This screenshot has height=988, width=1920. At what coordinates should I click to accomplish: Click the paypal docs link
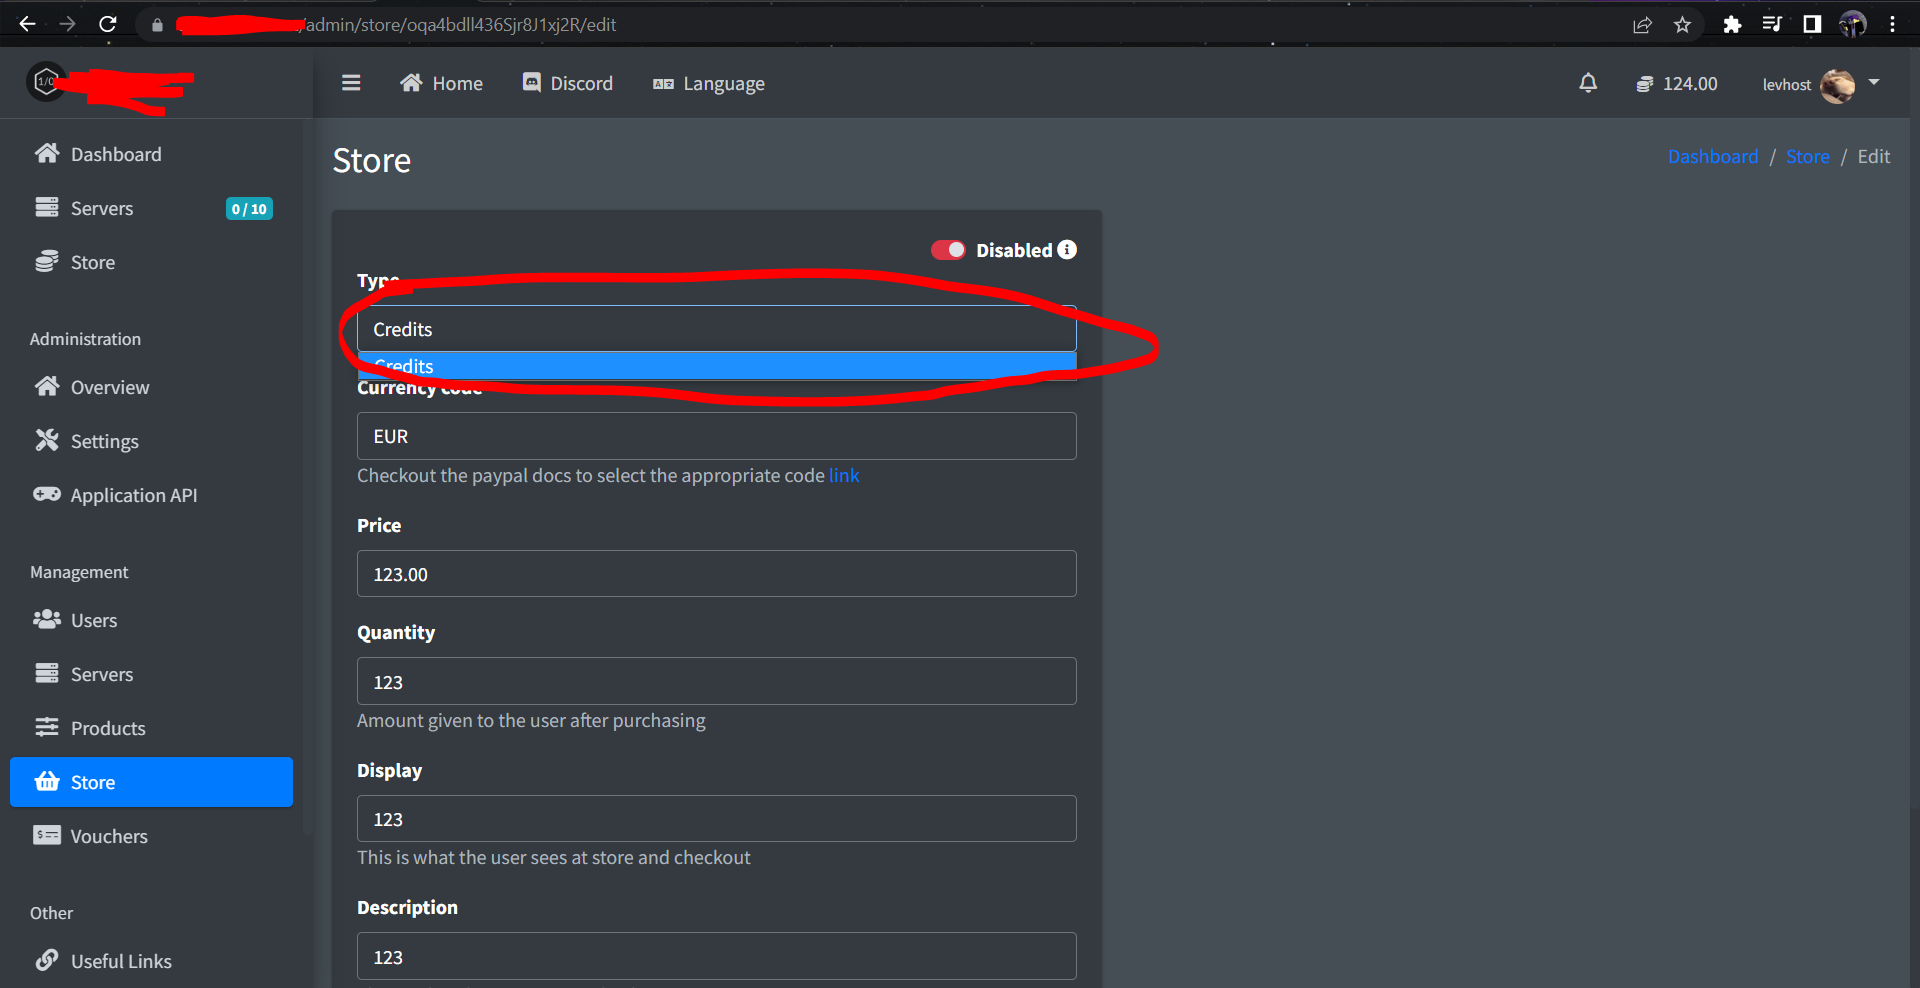point(844,475)
